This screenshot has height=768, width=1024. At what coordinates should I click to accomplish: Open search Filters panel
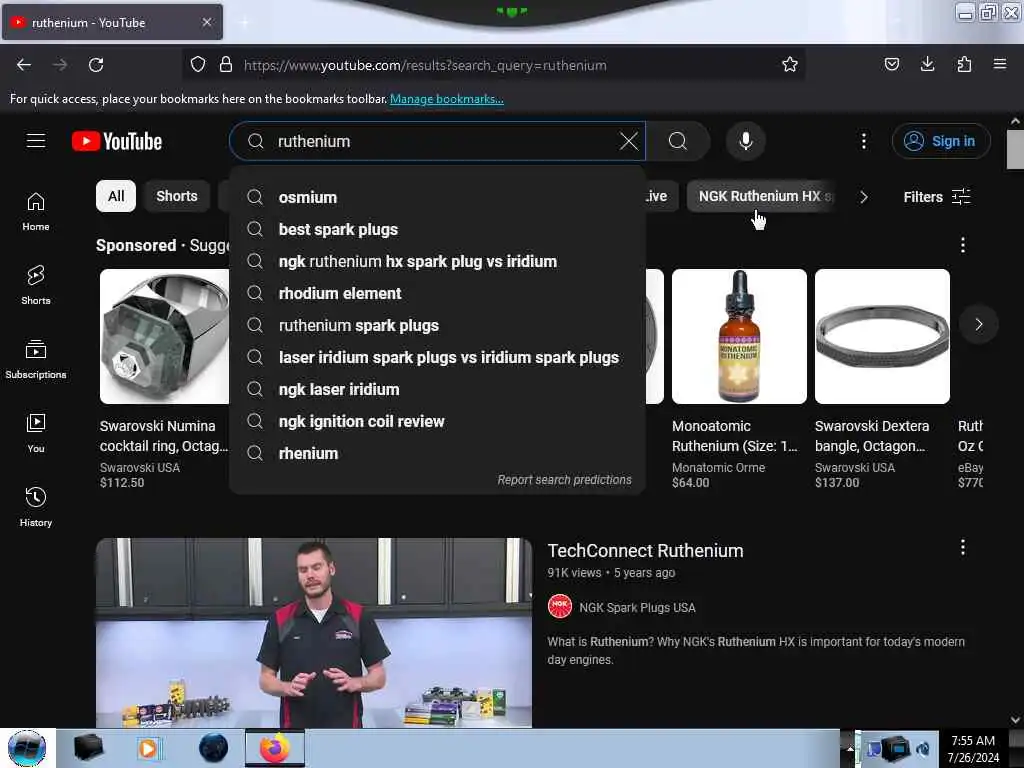coord(936,197)
